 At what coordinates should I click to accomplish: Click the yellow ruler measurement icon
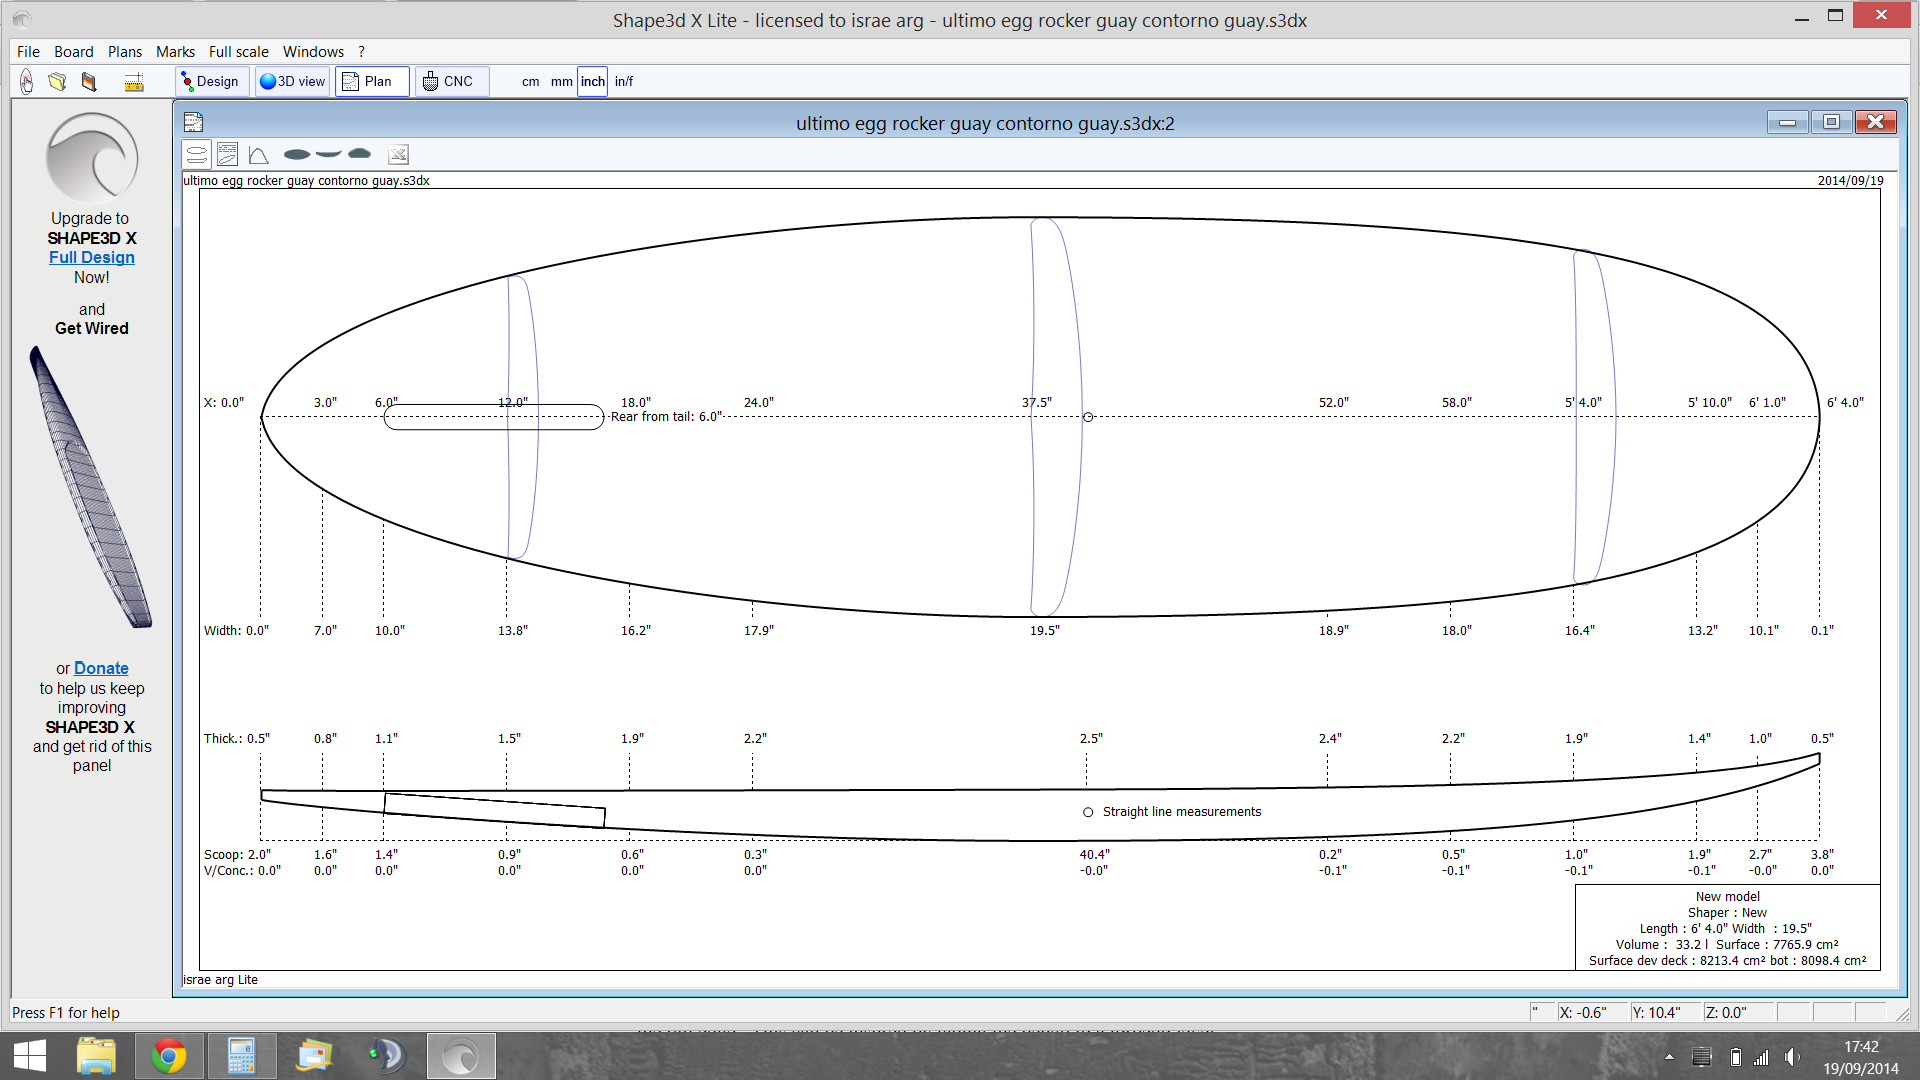pos(133,83)
